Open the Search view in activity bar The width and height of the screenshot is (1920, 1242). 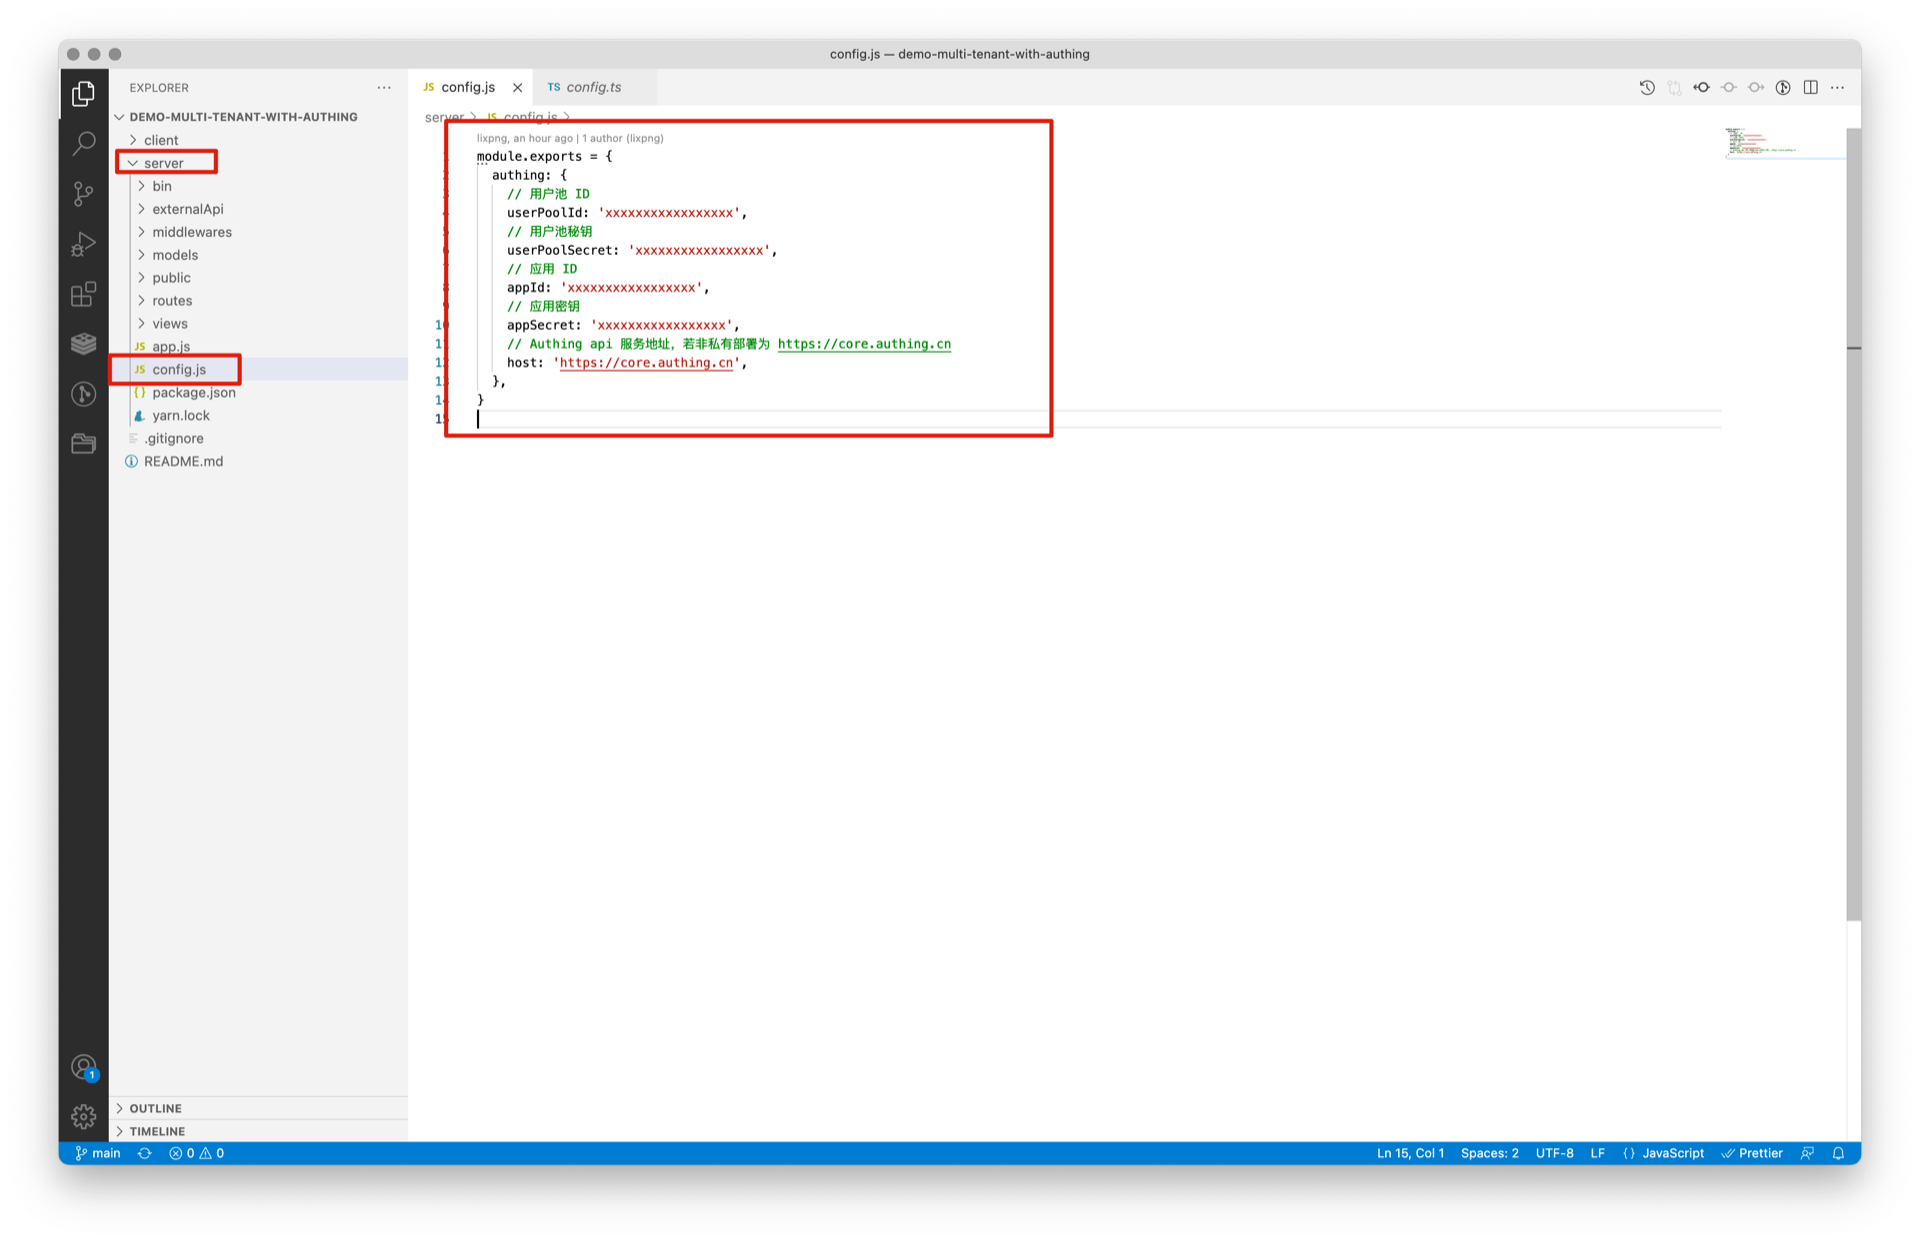coord(84,143)
